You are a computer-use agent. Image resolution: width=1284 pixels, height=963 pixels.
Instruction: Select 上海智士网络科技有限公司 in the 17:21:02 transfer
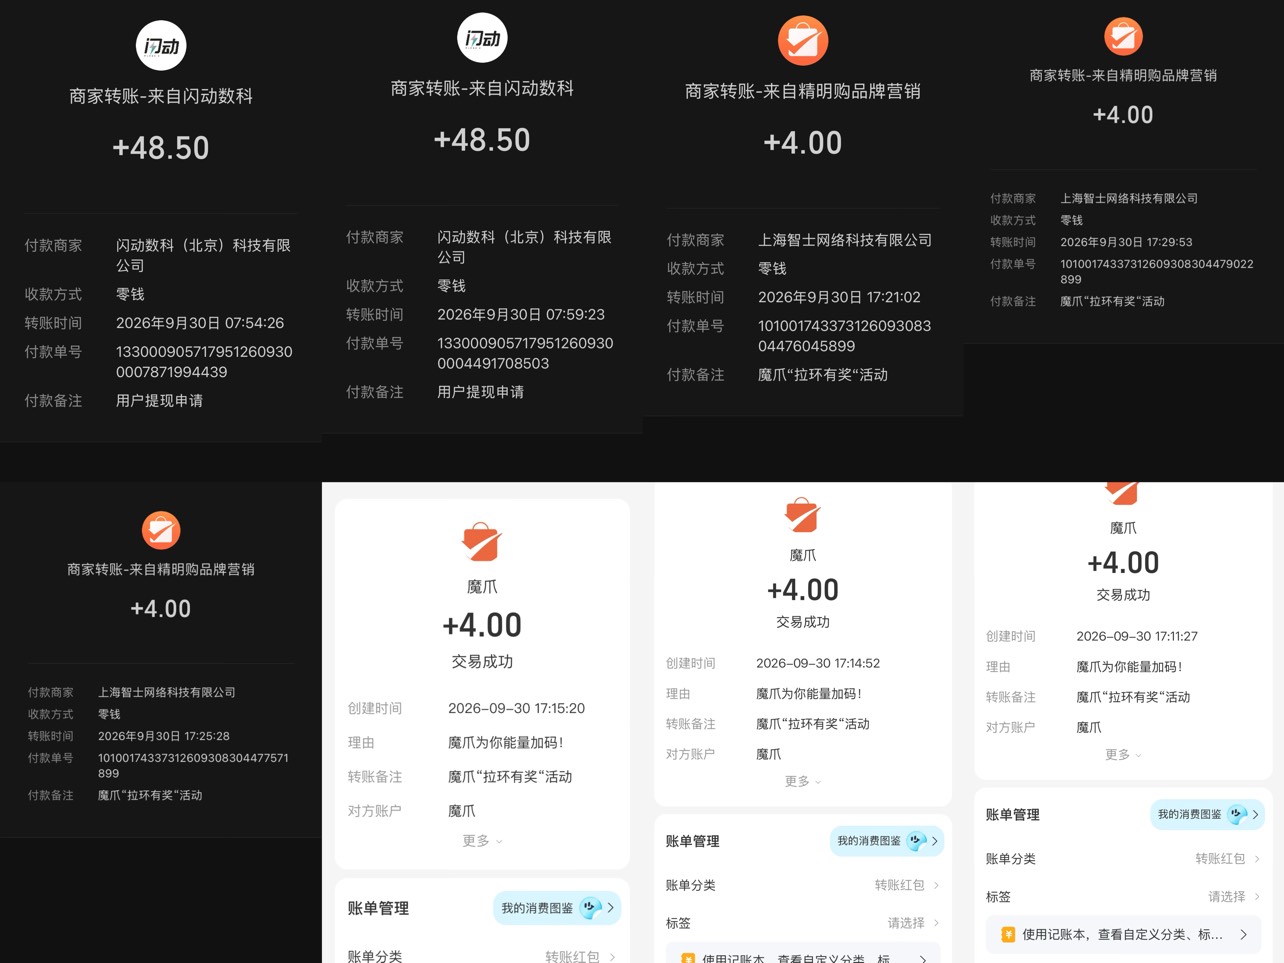click(x=845, y=240)
